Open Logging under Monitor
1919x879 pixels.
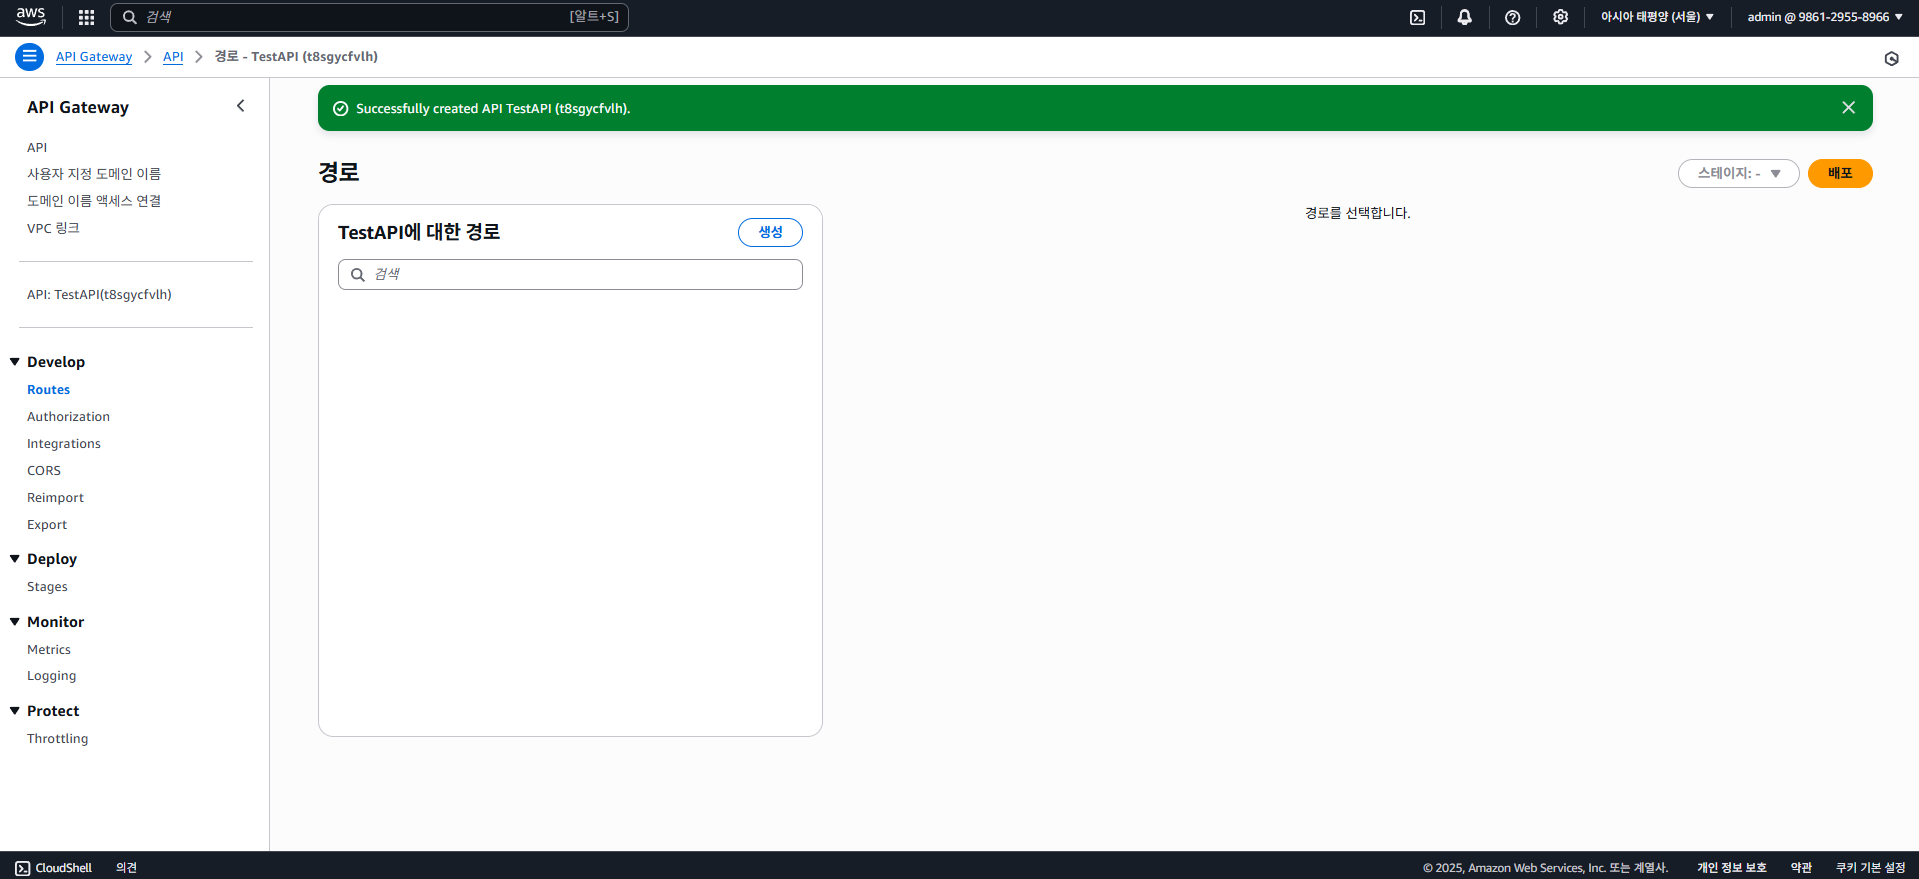click(x=51, y=676)
